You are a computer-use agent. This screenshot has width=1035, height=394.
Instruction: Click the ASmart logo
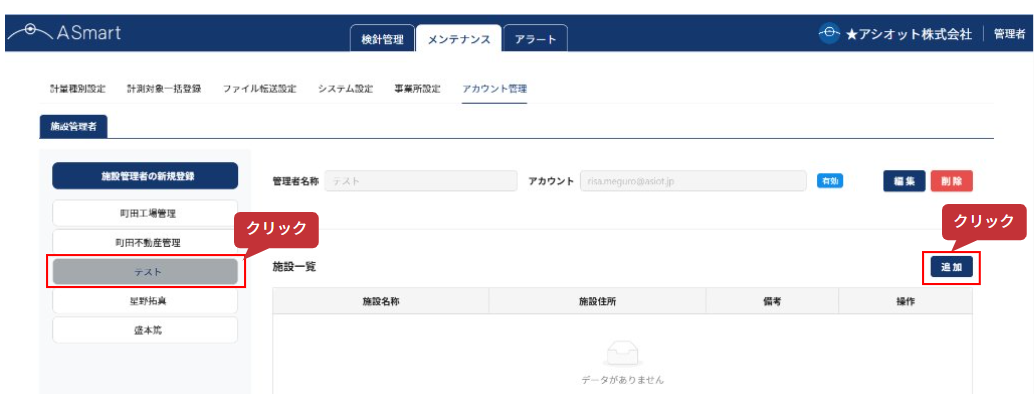64,33
